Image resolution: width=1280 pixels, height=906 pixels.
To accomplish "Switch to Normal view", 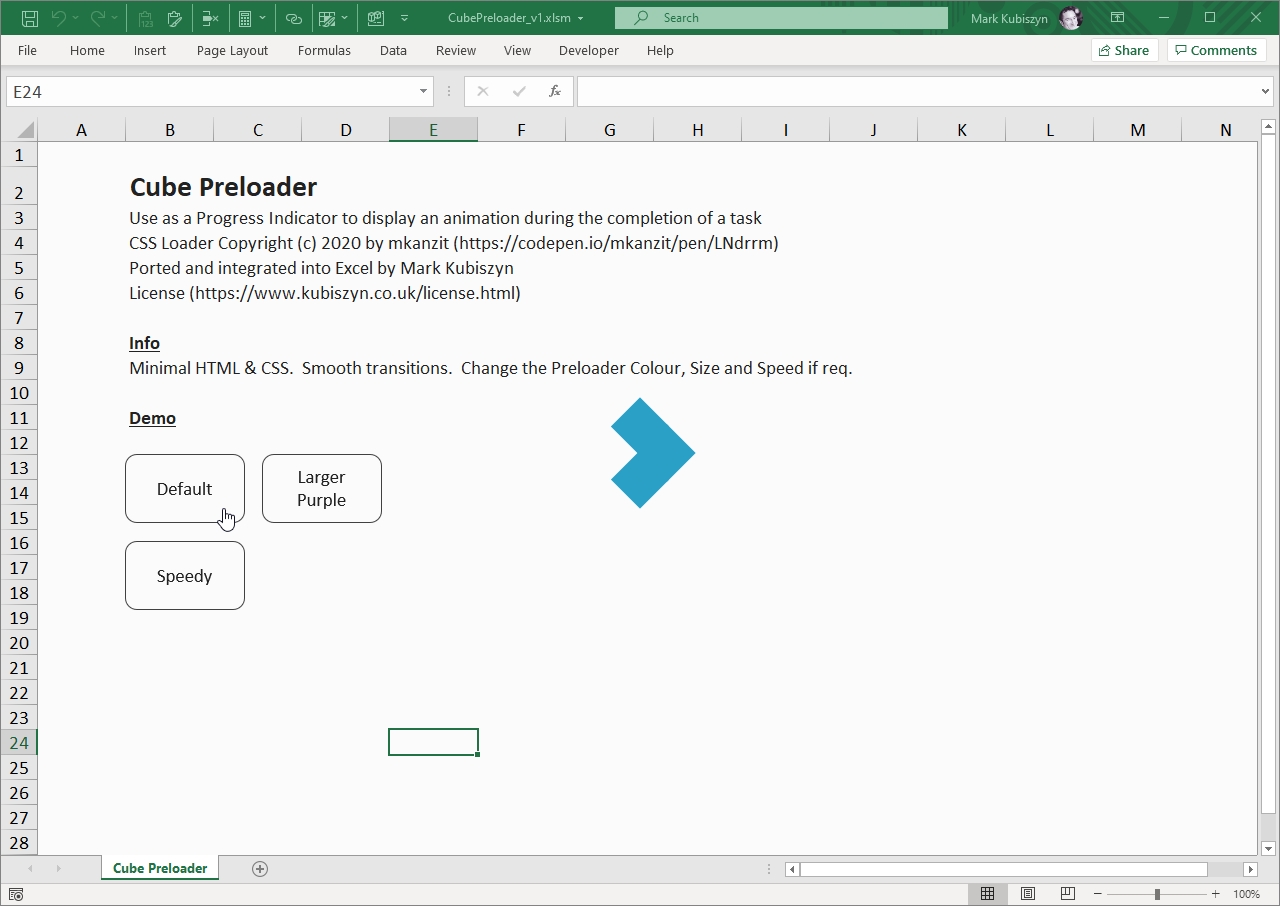I will tap(987, 894).
